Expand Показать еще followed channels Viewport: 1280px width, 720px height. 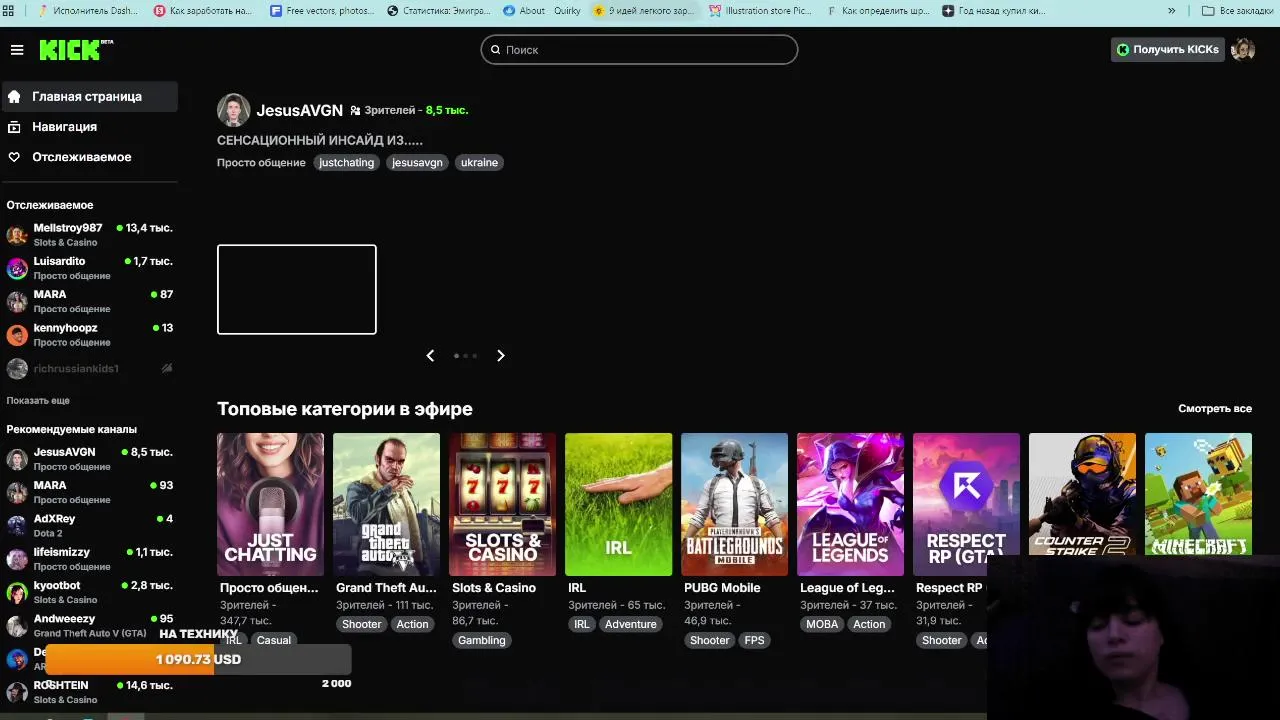[x=38, y=400]
